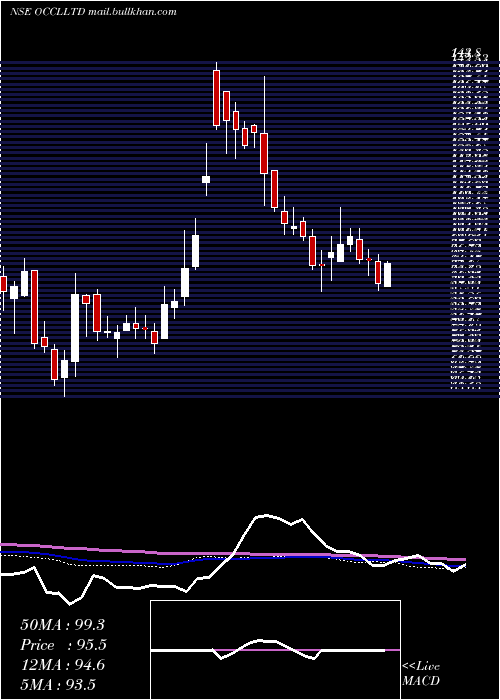Click the <<Live MACD label
The height and width of the screenshot is (700, 500).
point(421,674)
